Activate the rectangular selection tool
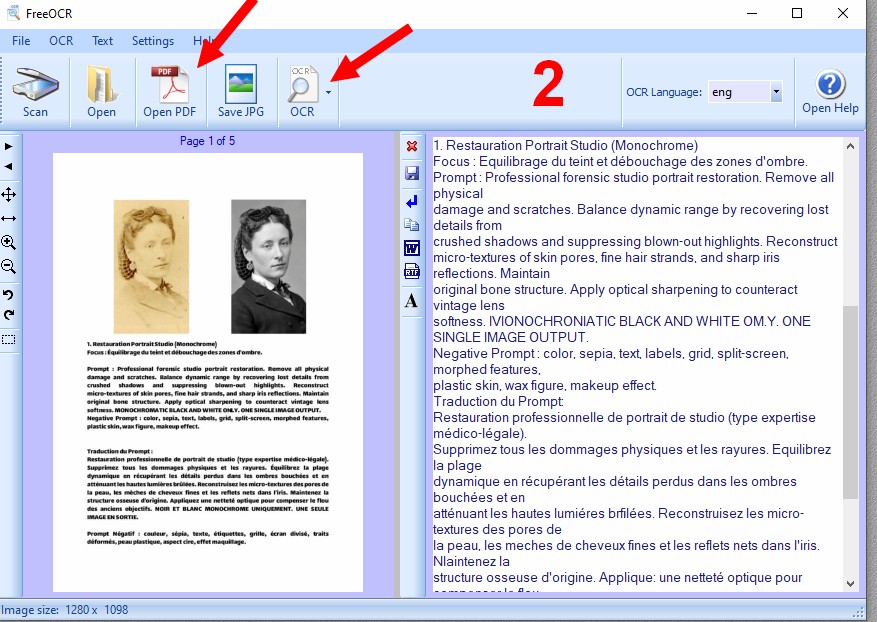The image size is (877, 622). [8, 340]
